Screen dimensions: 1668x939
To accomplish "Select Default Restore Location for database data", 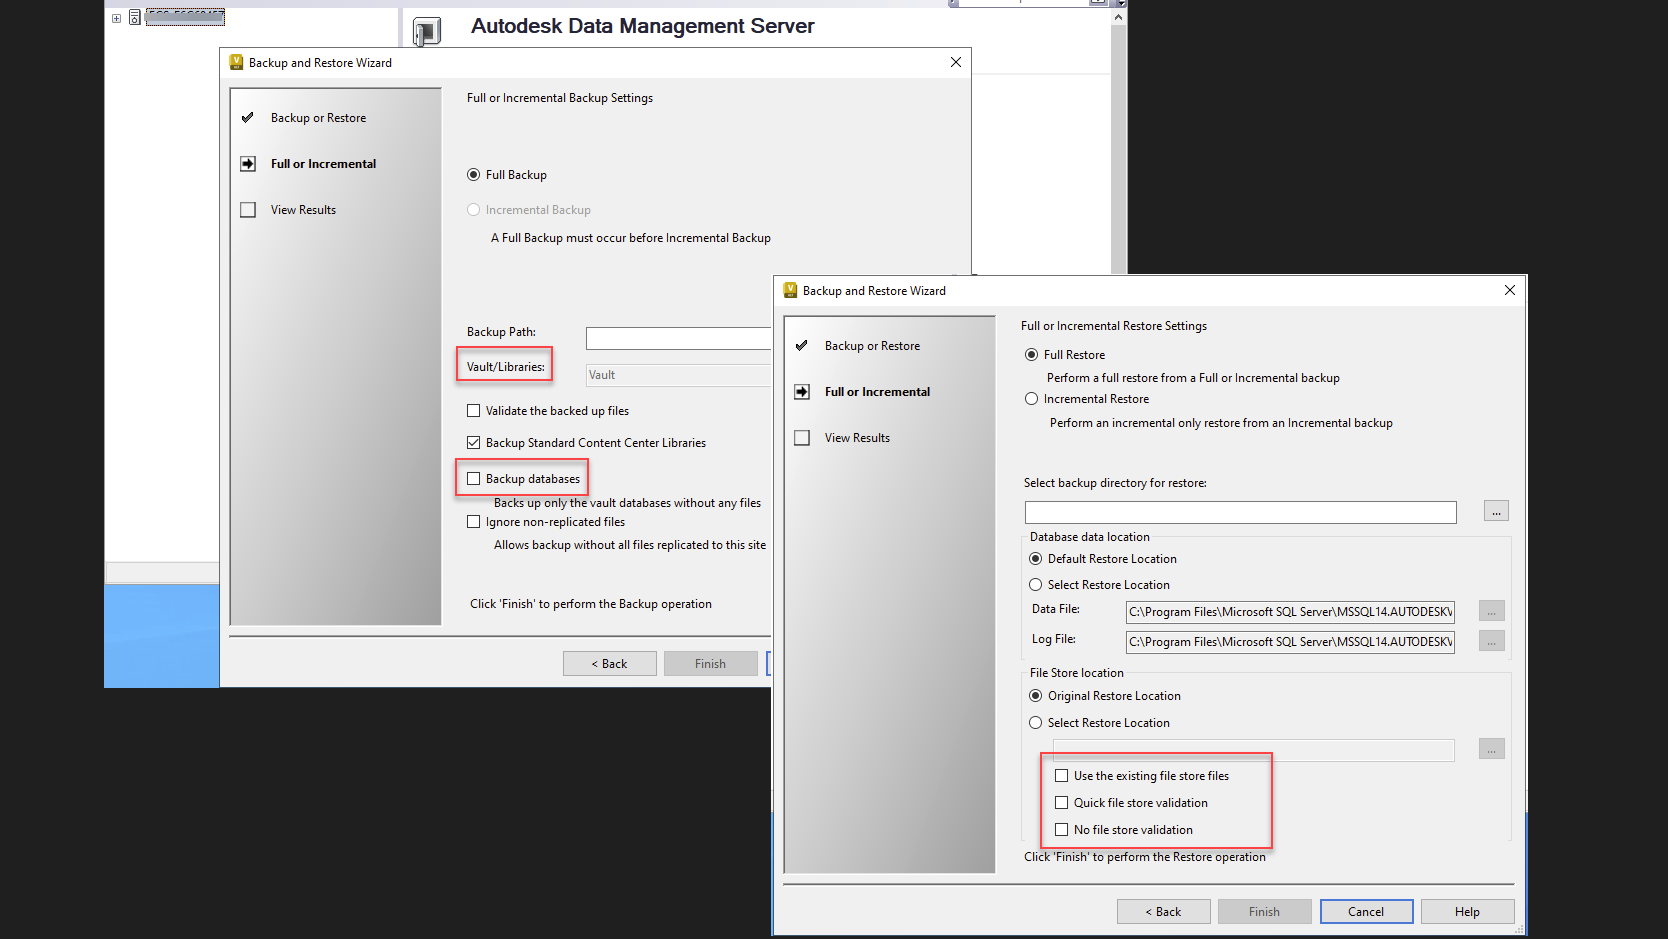I will (x=1036, y=559).
